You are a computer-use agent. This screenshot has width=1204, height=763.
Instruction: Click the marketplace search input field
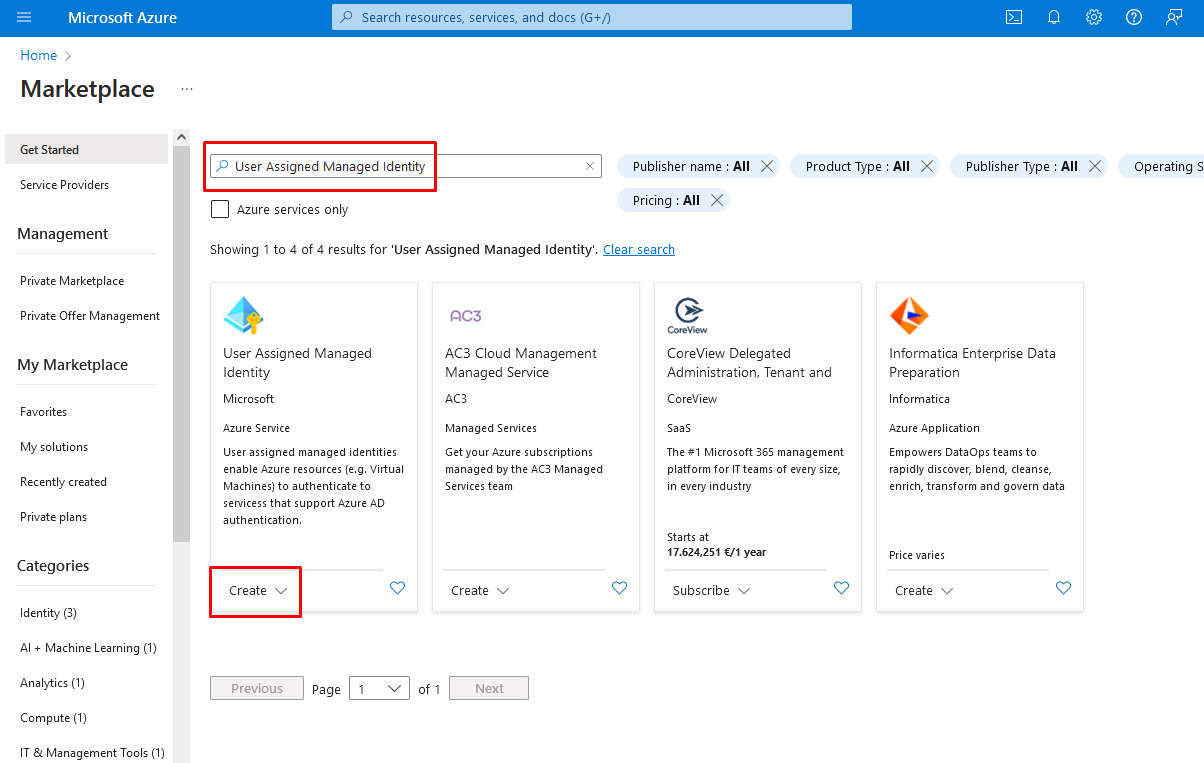pyautogui.click(x=405, y=166)
